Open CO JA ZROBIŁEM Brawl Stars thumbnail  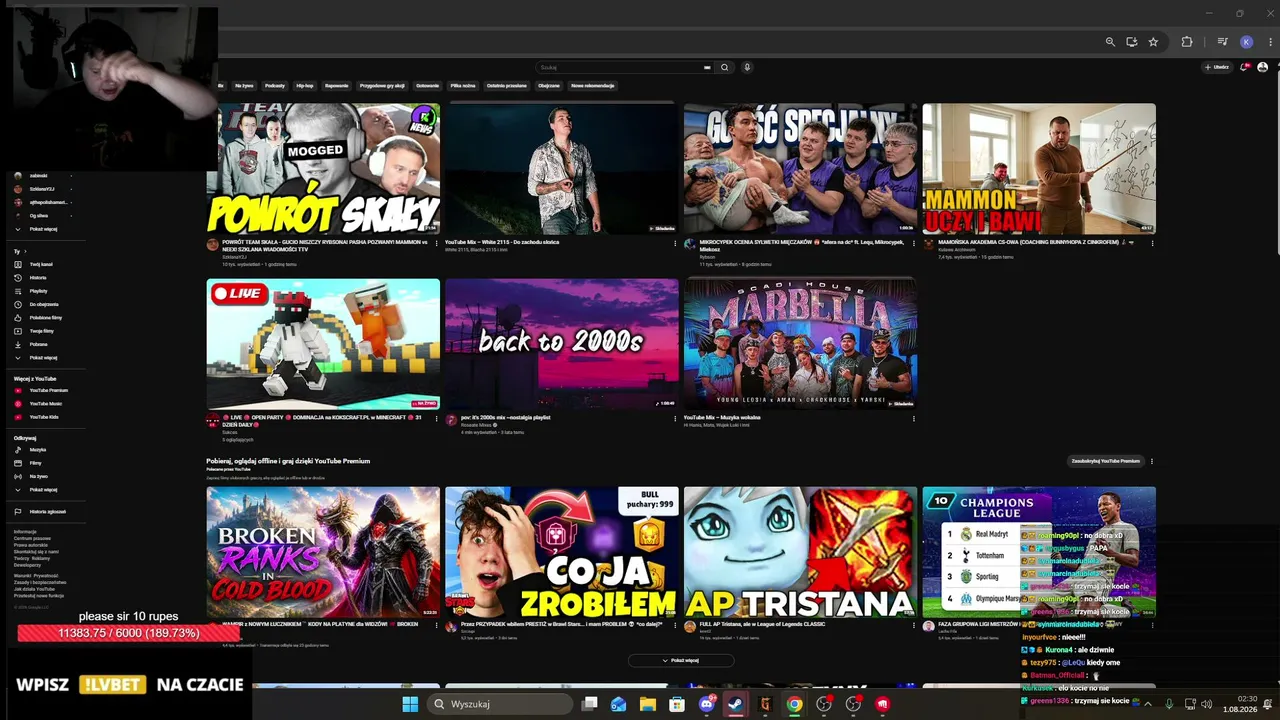point(562,552)
